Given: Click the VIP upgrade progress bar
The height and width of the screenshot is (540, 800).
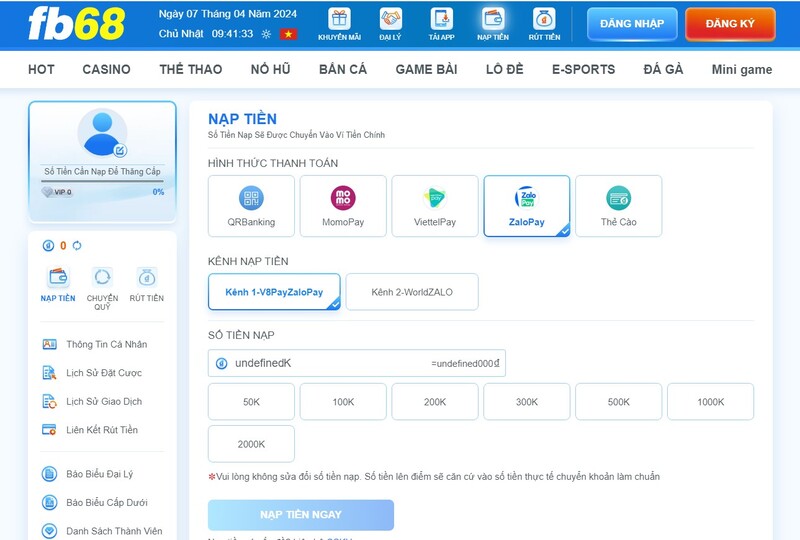Looking at the screenshot, I should [x=103, y=181].
